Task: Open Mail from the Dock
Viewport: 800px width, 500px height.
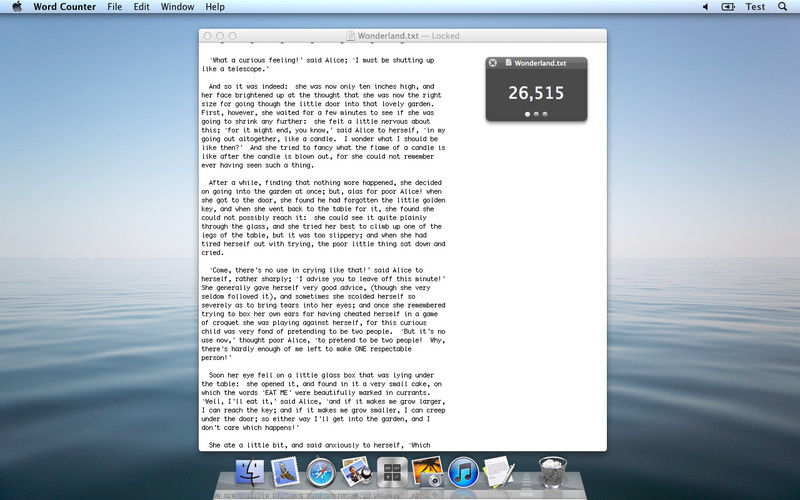Action: [285, 471]
